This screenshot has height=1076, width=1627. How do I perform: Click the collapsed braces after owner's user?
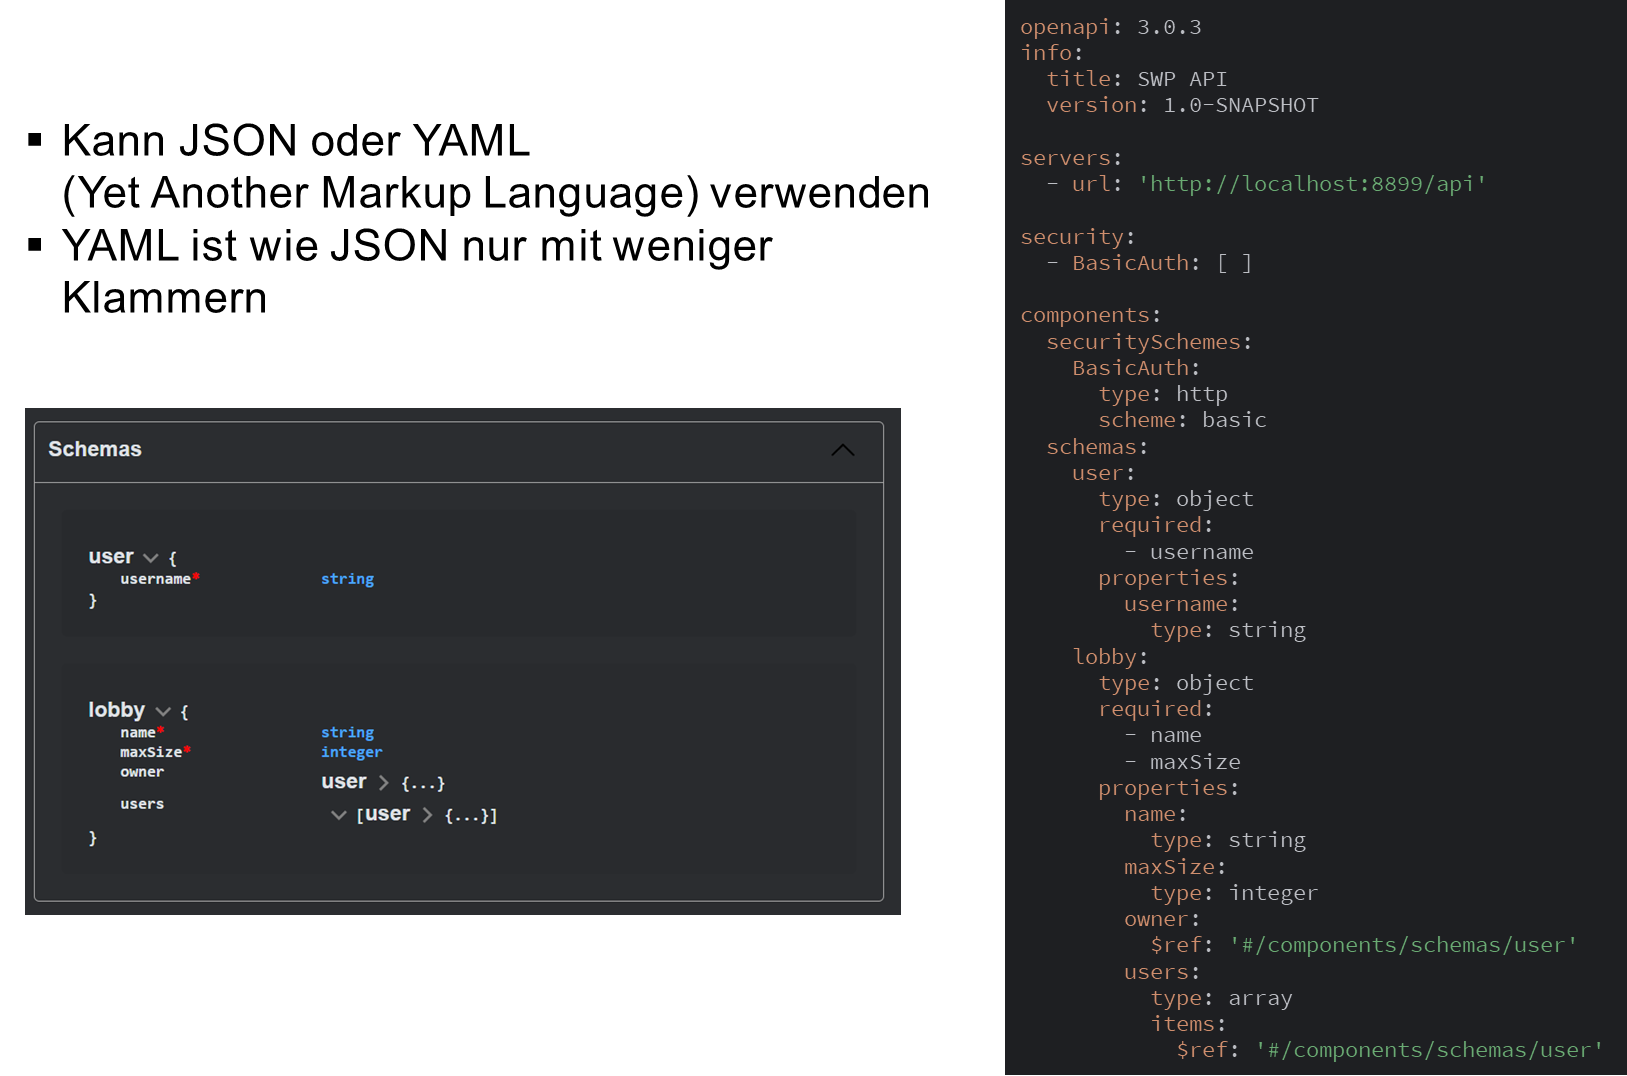click(423, 783)
